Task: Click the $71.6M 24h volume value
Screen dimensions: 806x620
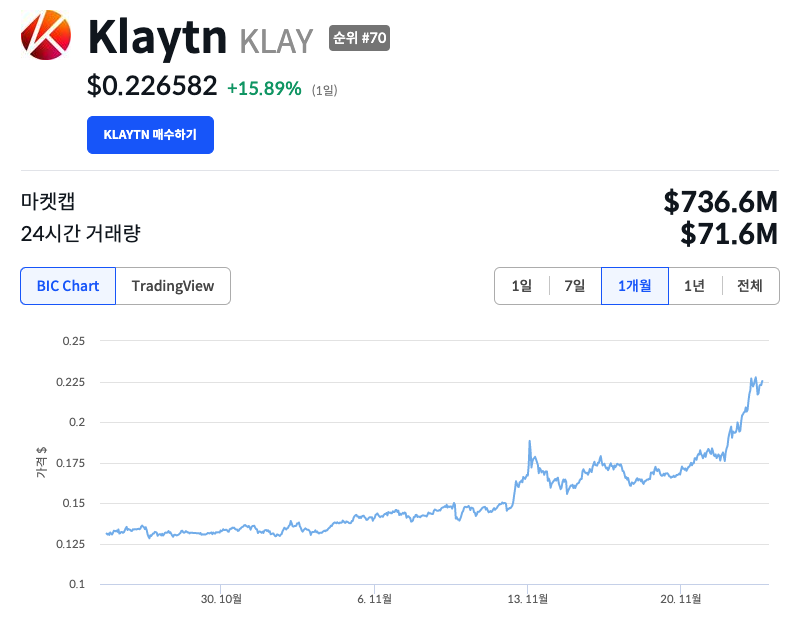Action: (x=729, y=234)
